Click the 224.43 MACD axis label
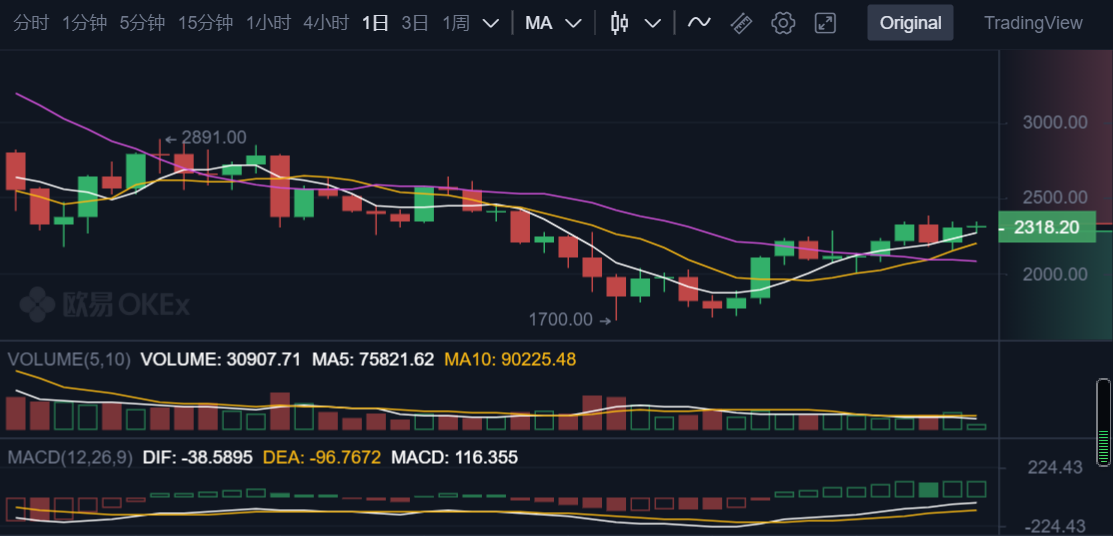 tap(1055, 467)
